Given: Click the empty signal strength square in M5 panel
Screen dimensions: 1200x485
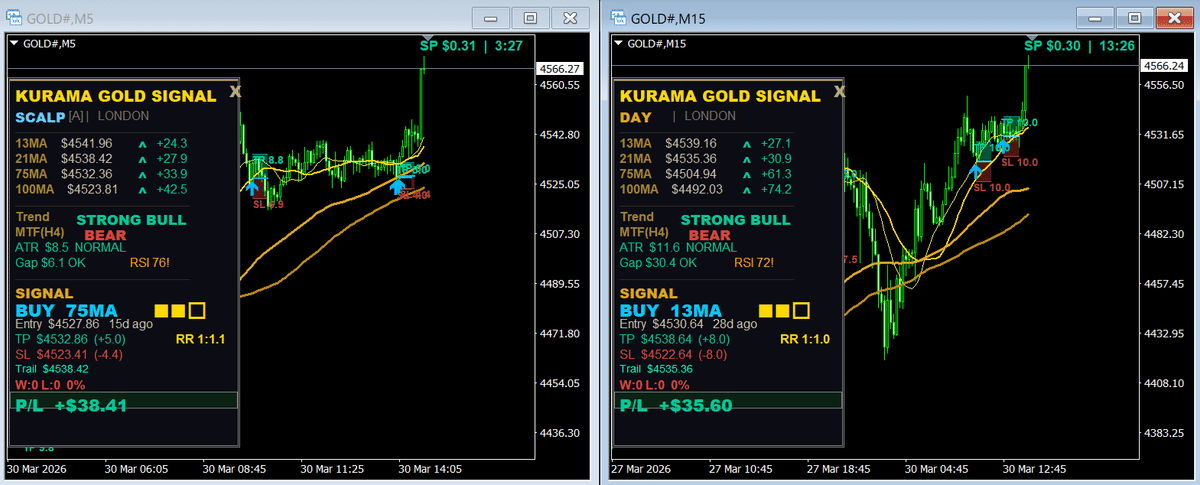Looking at the screenshot, I should click(x=197, y=310).
